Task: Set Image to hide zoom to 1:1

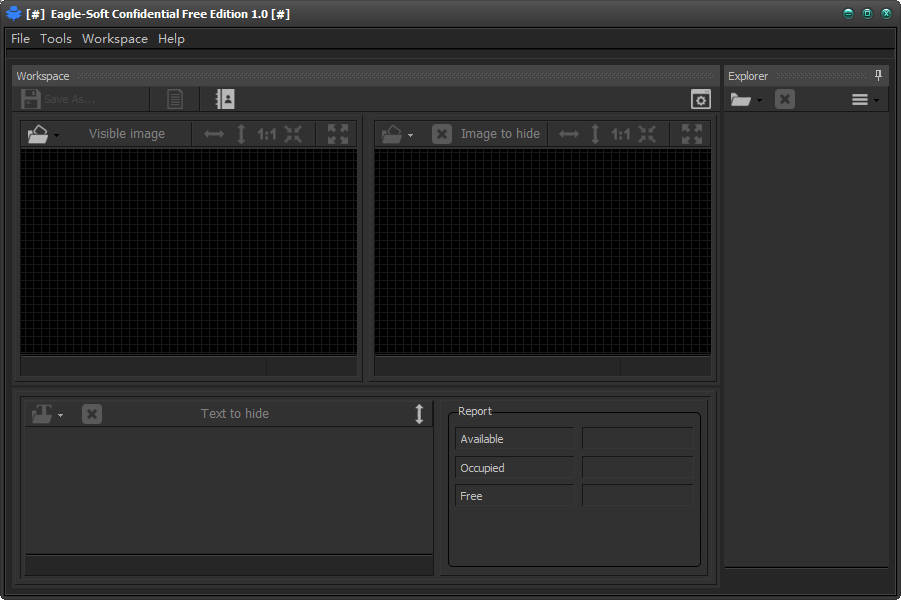Action: pyautogui.click(x=621, y=134)
